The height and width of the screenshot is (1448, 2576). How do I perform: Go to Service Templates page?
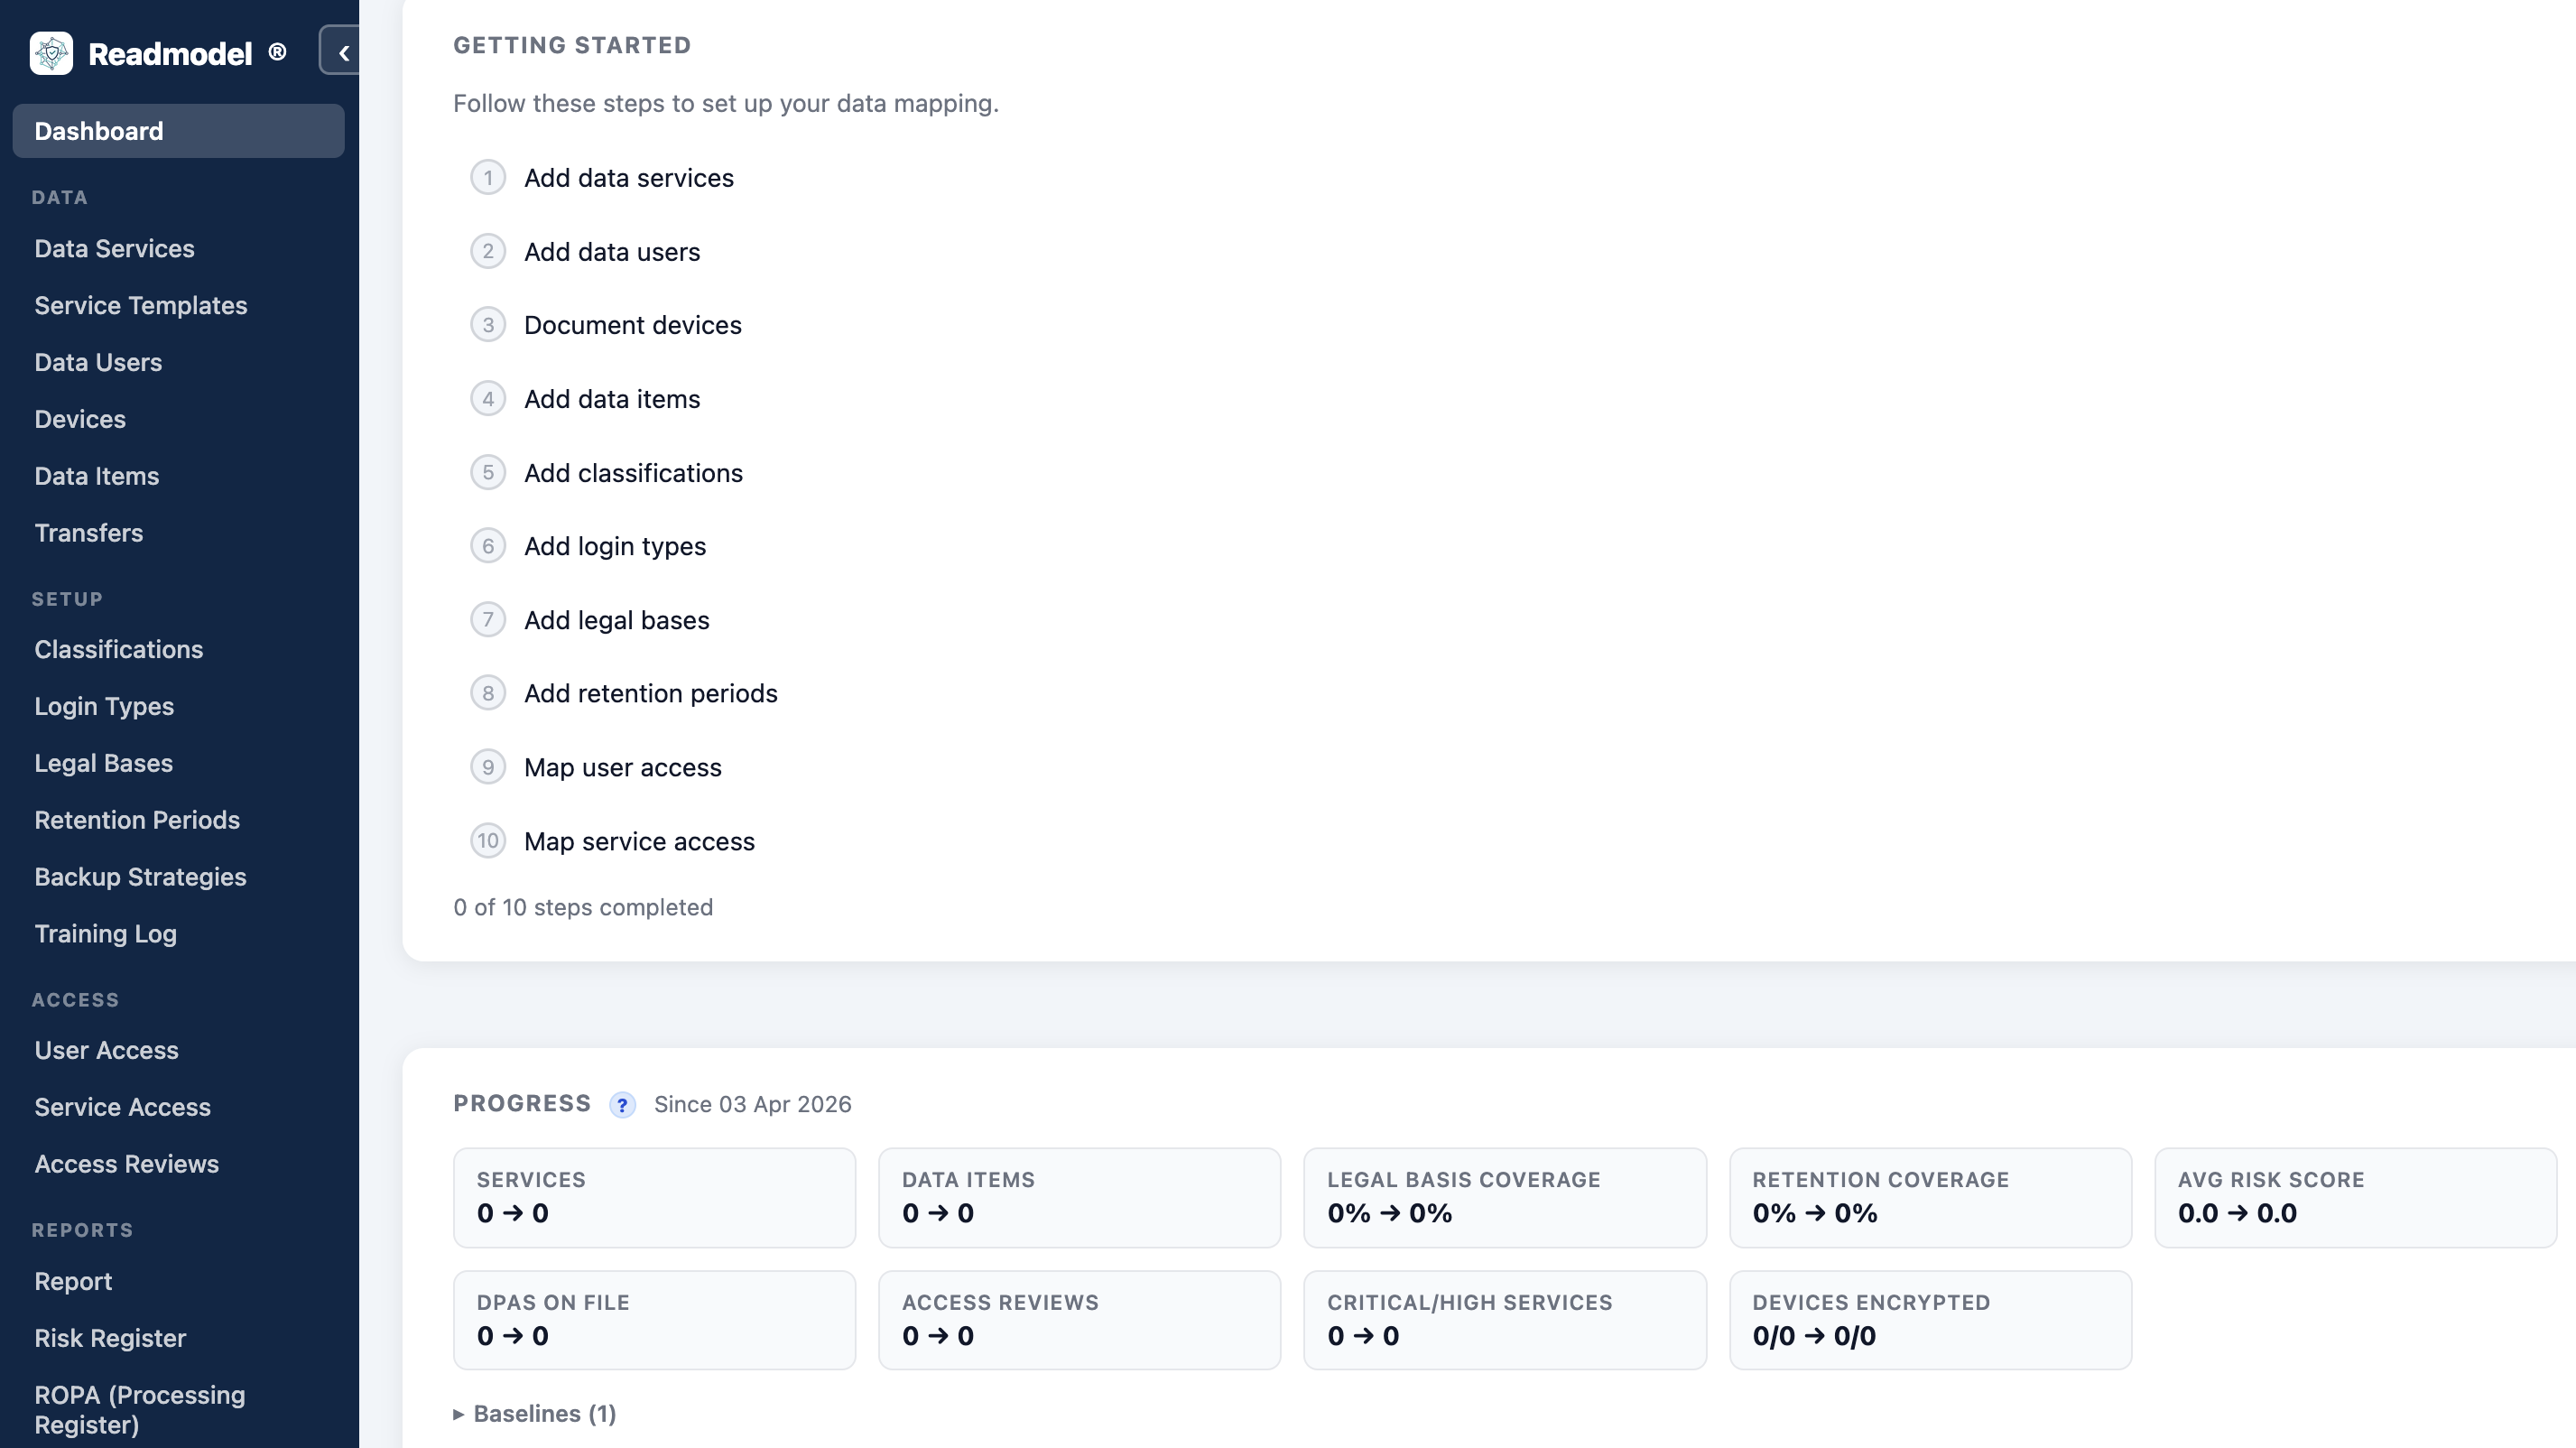[140, 305]
